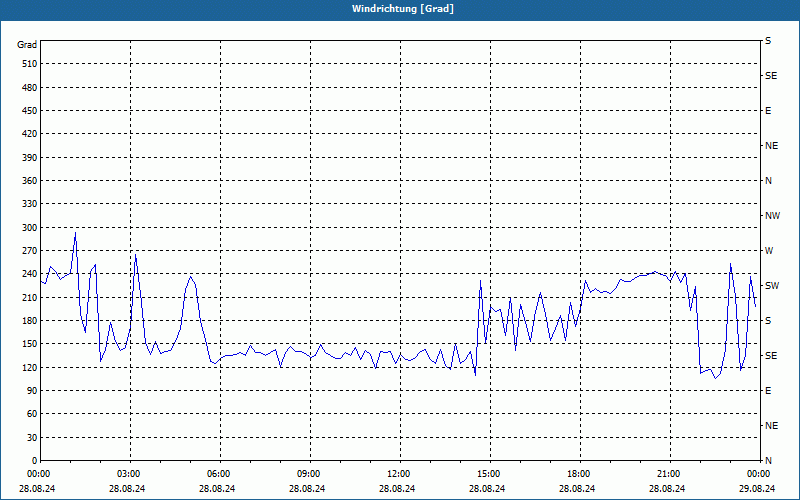Viewport: 800px width, 500px height.
Task: Pick the 360 label on the left axis
Action: coord(30,181)
